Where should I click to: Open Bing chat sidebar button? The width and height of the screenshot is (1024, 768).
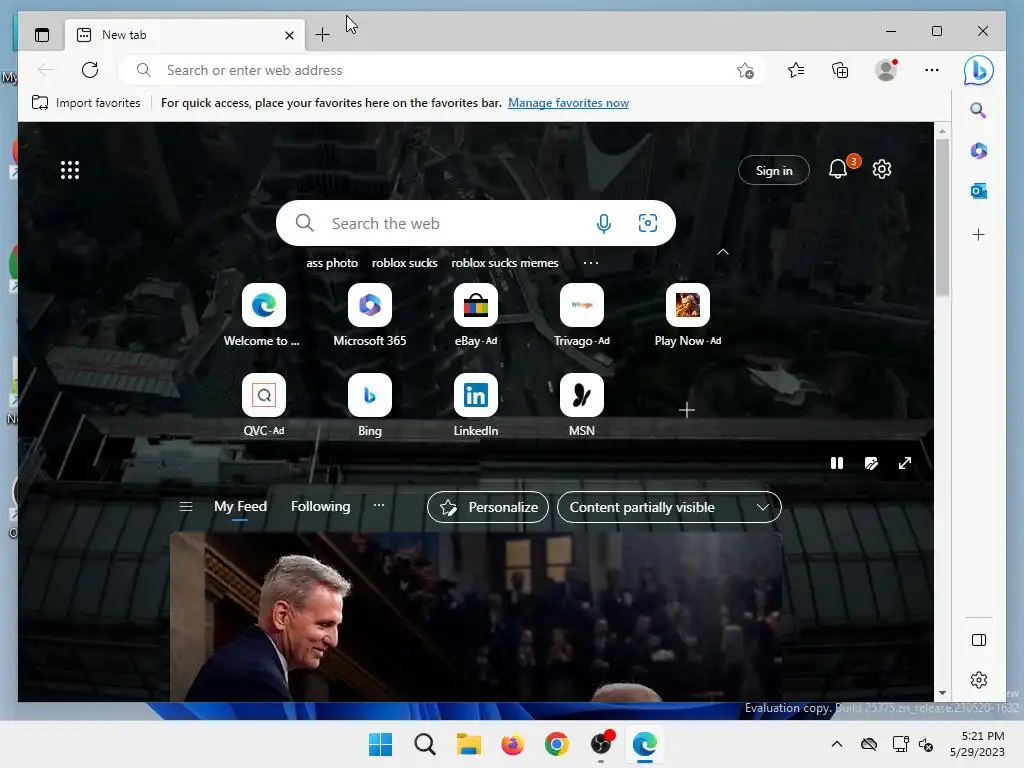click(978, 70)
